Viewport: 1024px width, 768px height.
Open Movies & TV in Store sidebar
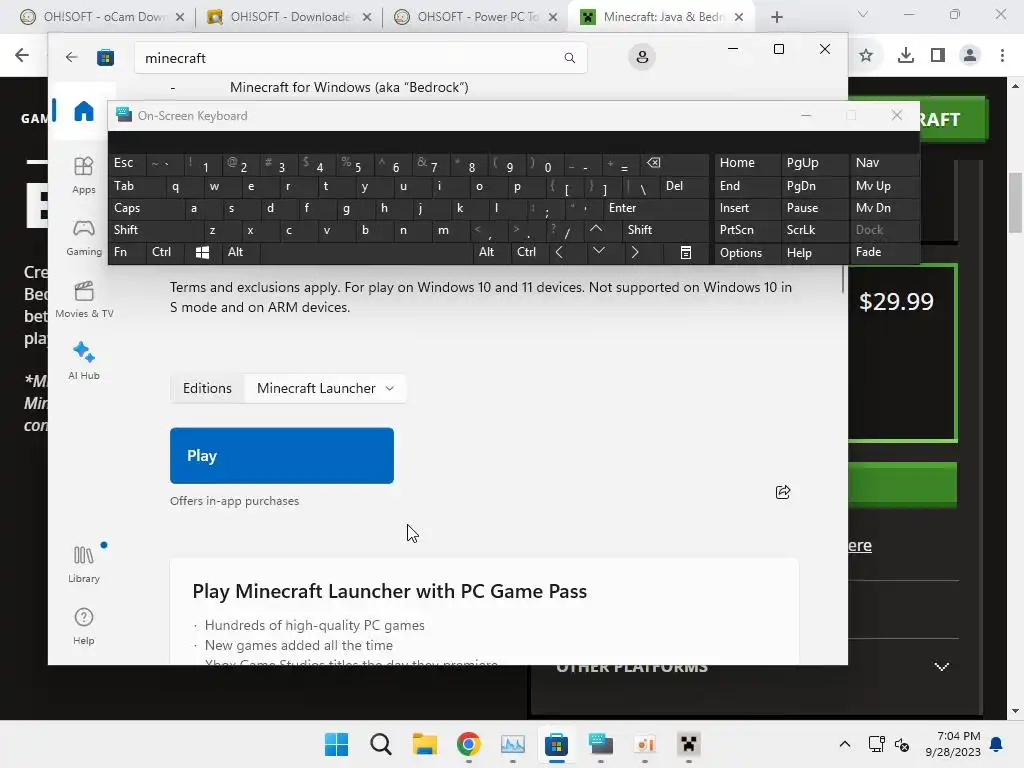pos(84,299)
